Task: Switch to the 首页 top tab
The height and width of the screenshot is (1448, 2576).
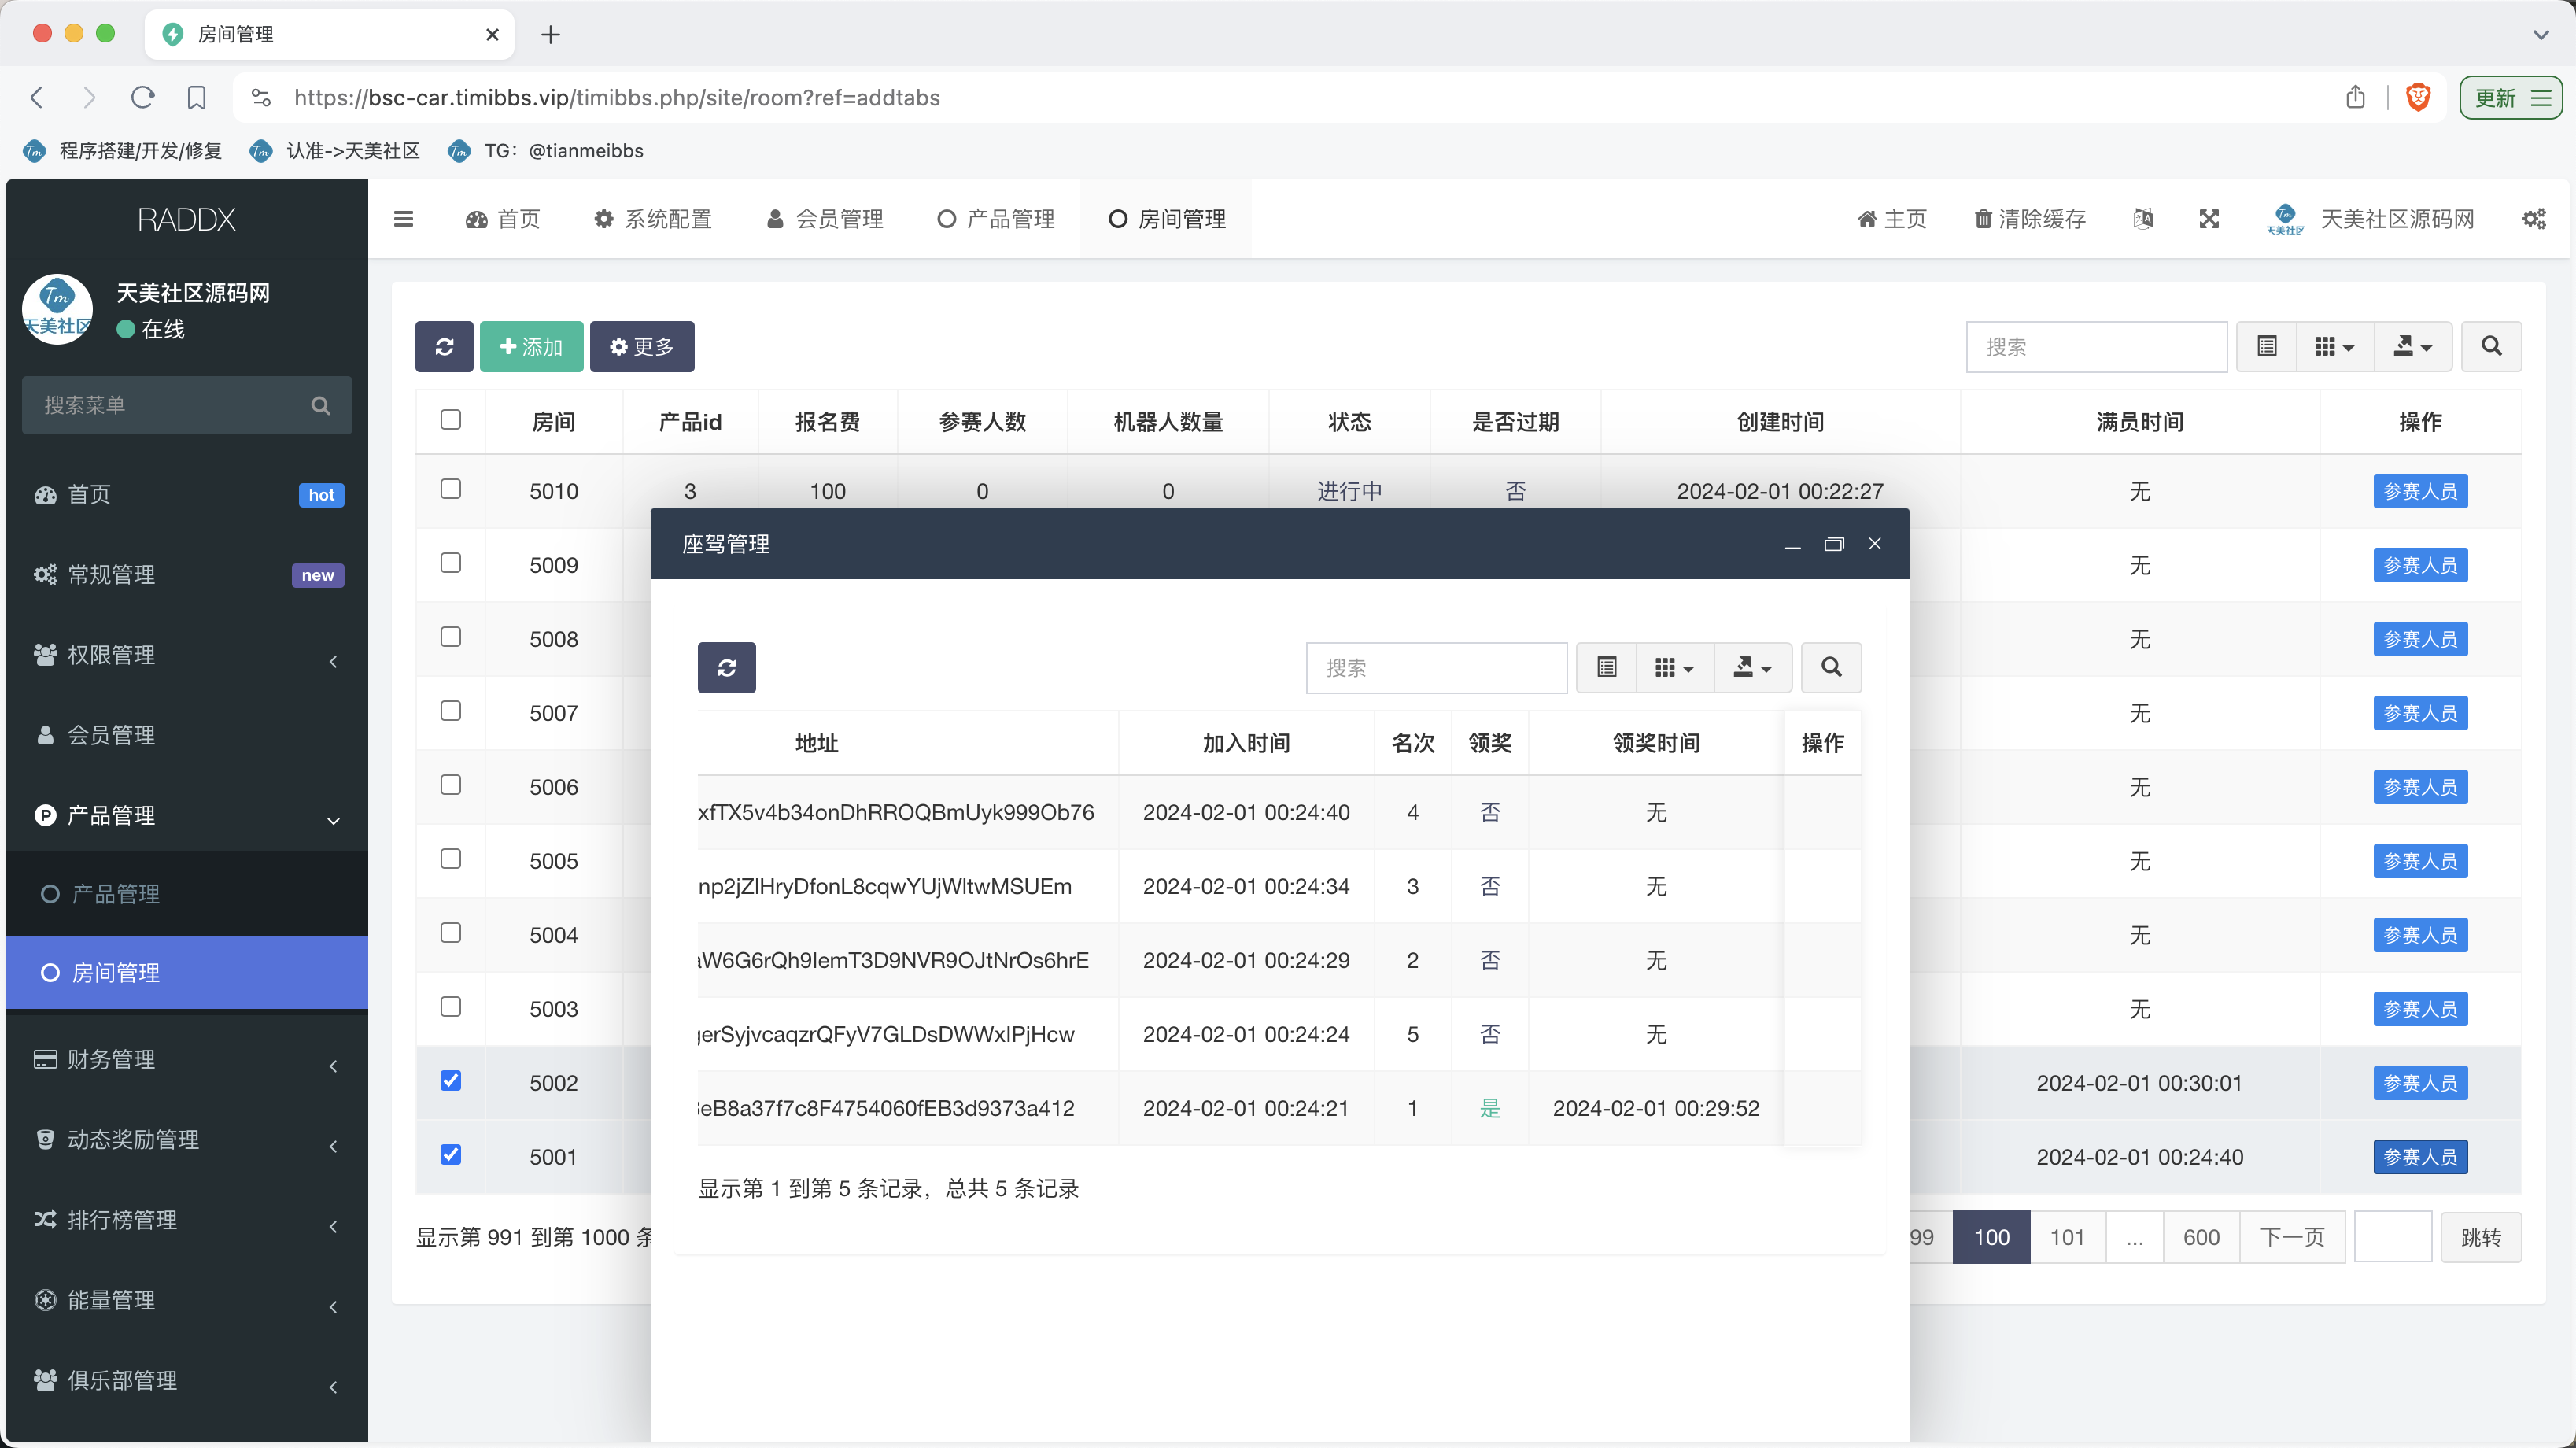Action: coord(503,219)
